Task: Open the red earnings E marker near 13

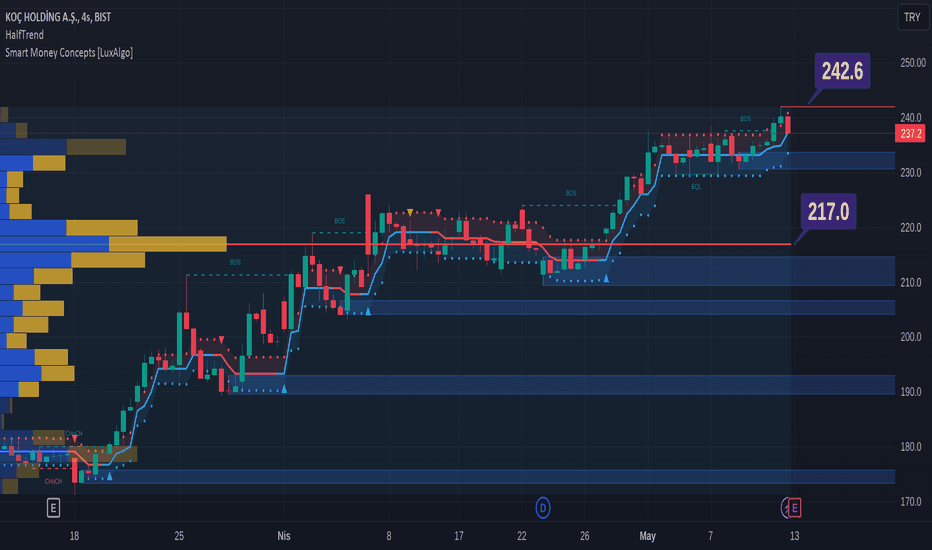Action: 795,508
